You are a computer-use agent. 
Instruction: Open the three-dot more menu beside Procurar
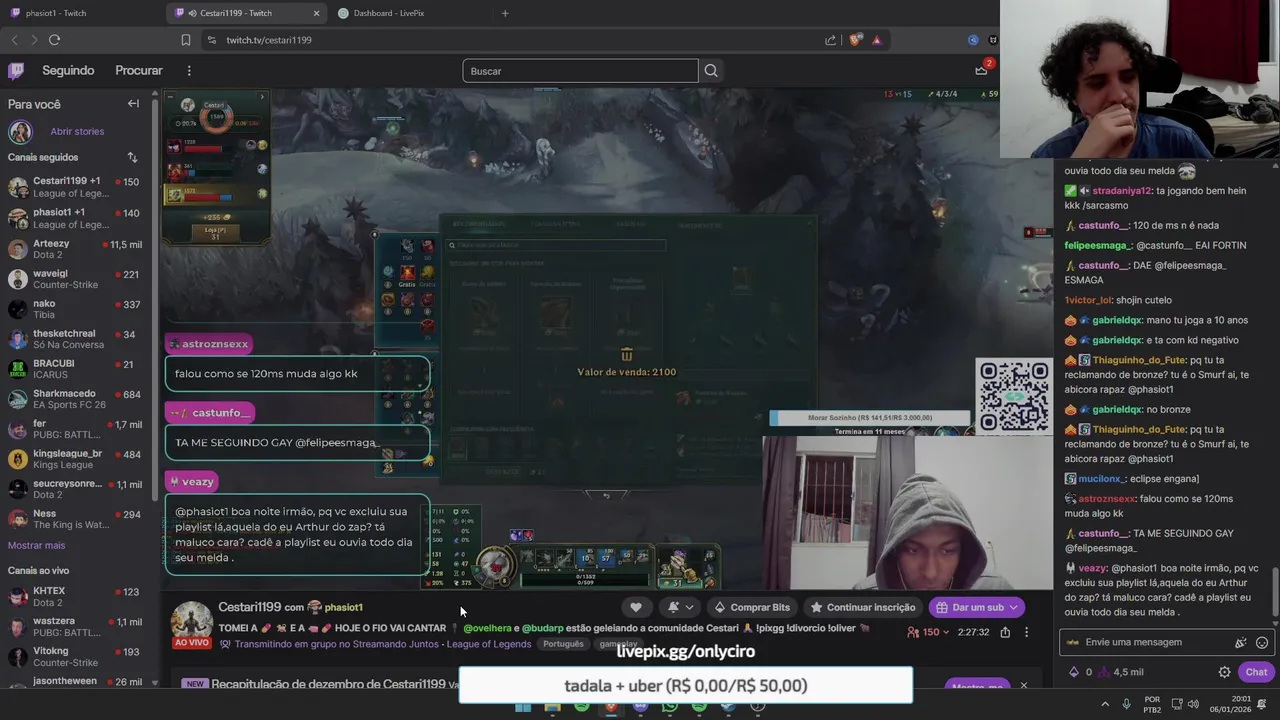pyautogui.click(x=189, y=70)
